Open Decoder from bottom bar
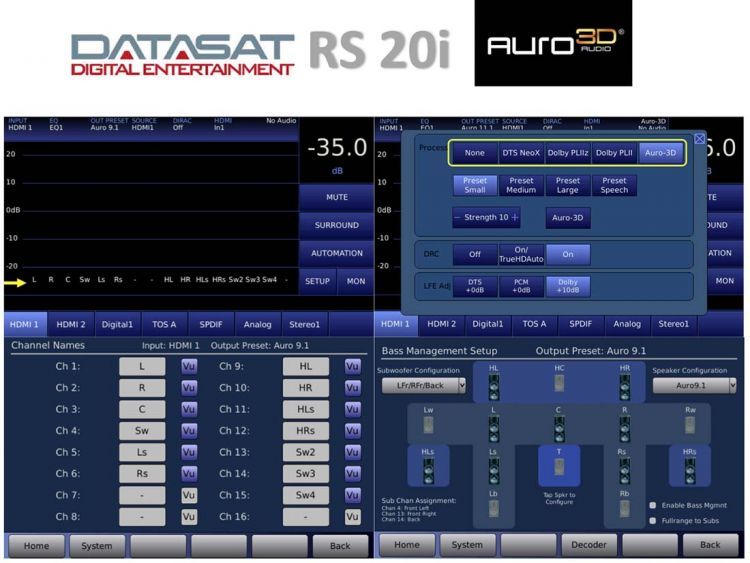The height and width of the screenshot is (563, 750). pyautogui.click(x=589, y=545)
